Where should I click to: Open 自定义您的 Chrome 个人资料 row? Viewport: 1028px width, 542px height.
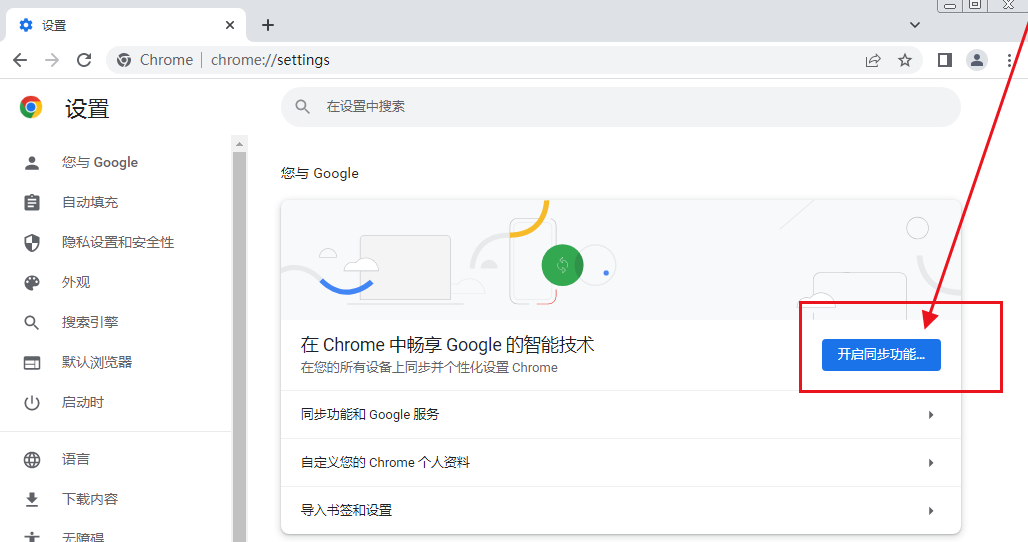[621, 463]
